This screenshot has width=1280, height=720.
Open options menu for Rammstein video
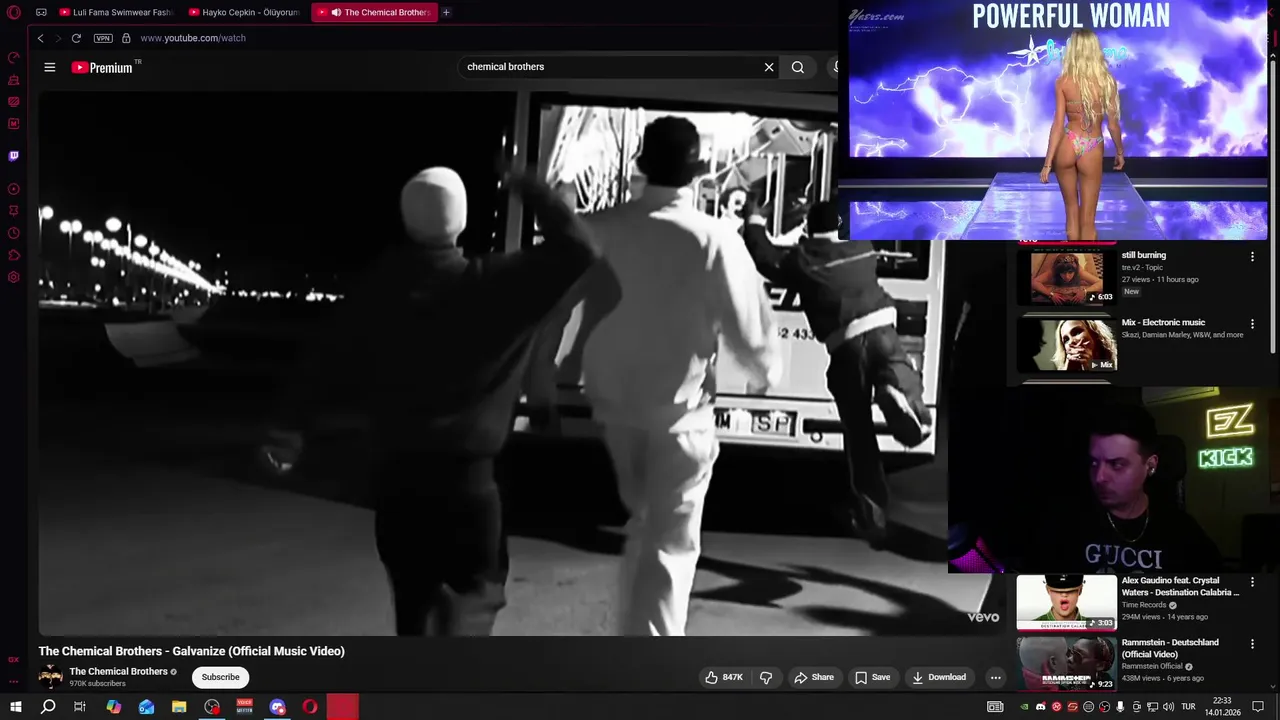1252,643
